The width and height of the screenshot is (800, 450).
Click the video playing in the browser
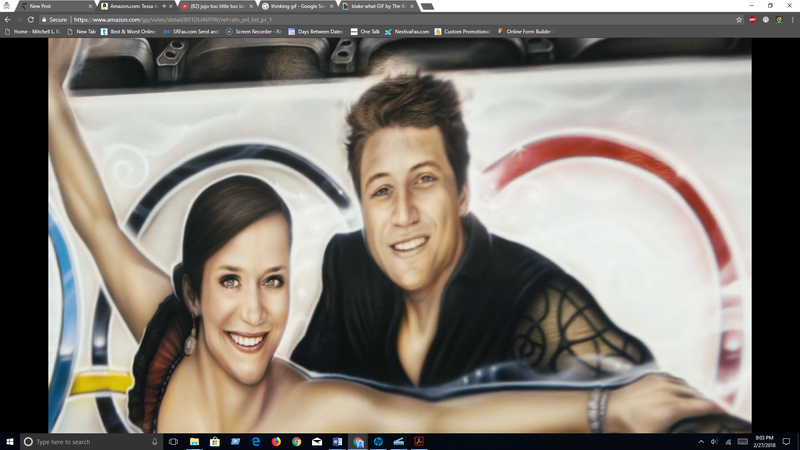click(399, 235)
